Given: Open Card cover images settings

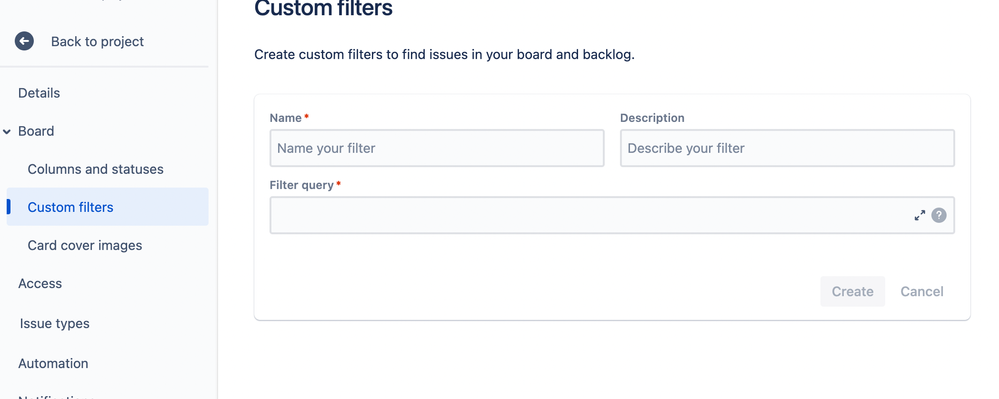Looking at the screenshot, I should tap(85, 245).
